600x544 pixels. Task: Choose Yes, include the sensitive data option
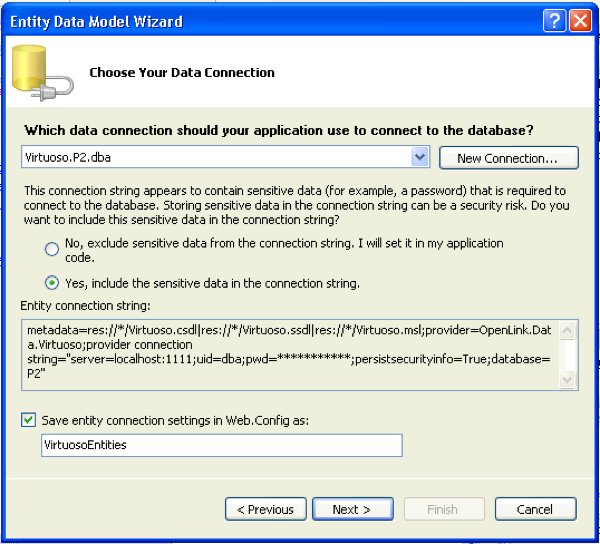51,283
